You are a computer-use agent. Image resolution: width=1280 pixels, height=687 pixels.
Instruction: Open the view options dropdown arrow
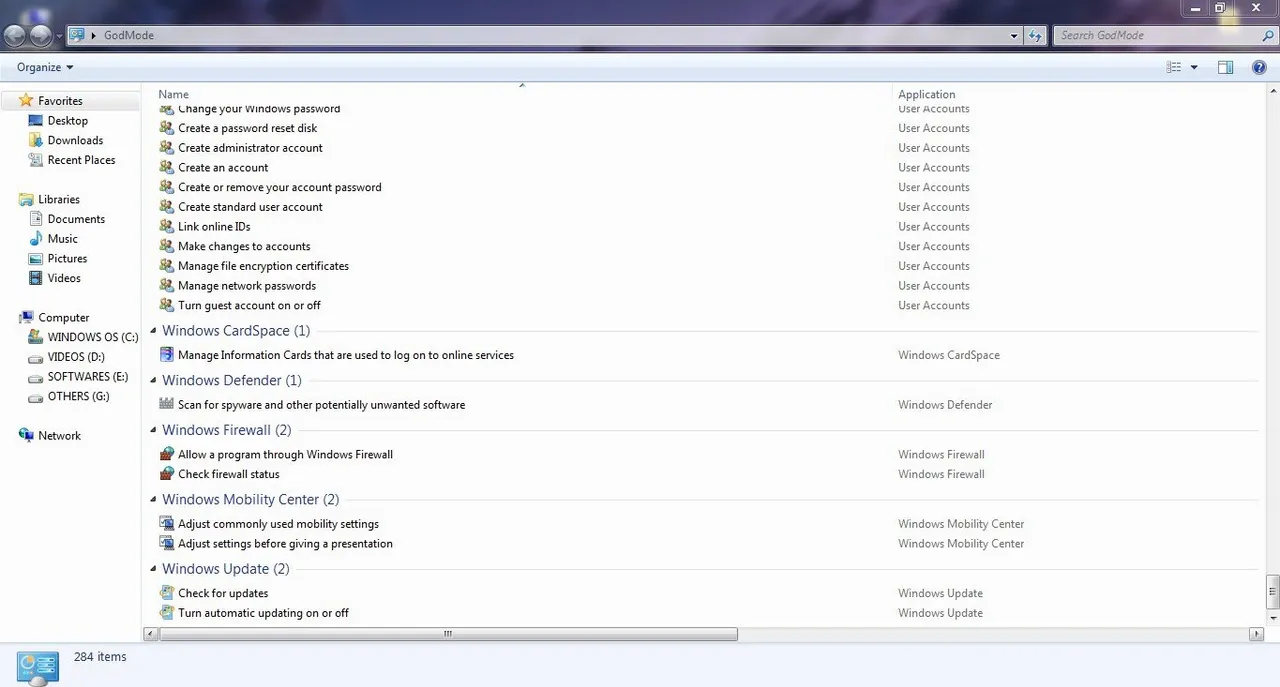click(1194, 67)
